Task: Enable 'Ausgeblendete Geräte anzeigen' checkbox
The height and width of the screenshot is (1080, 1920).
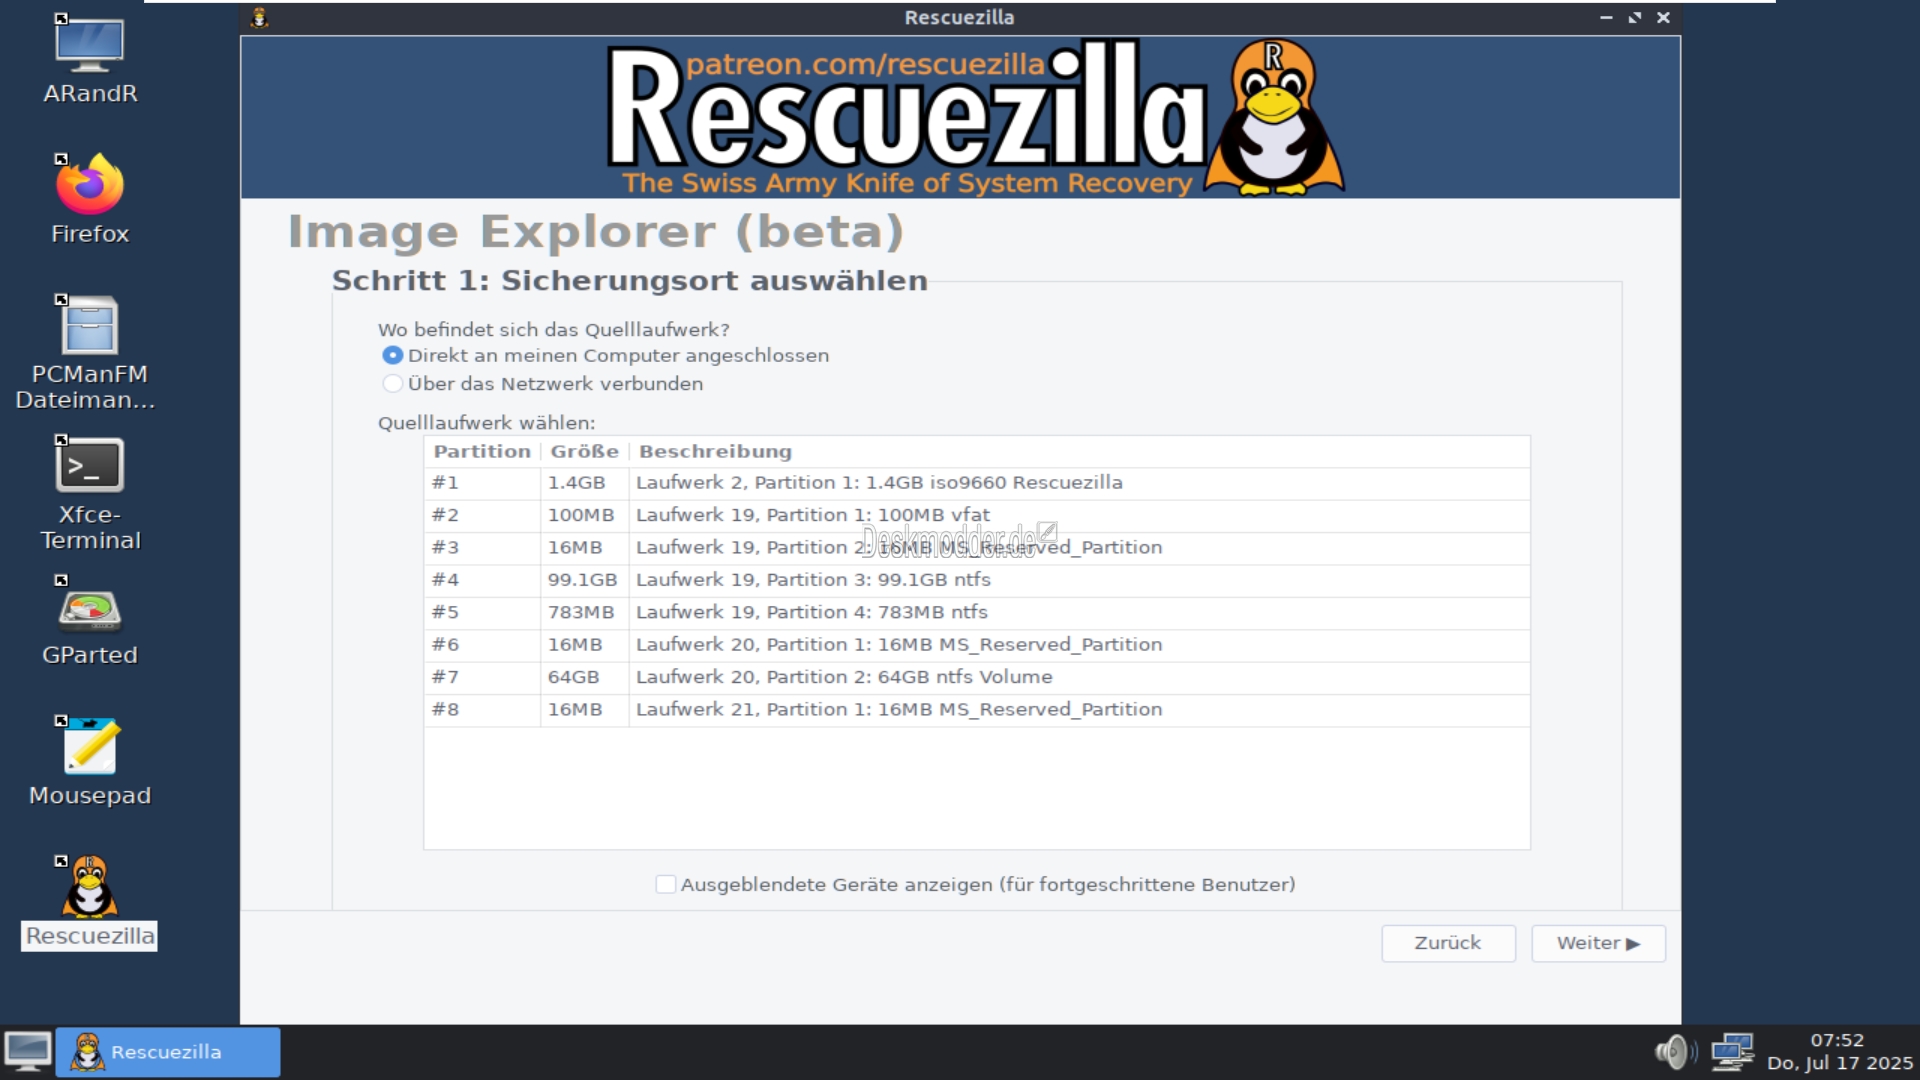Action: pos(665,884)
